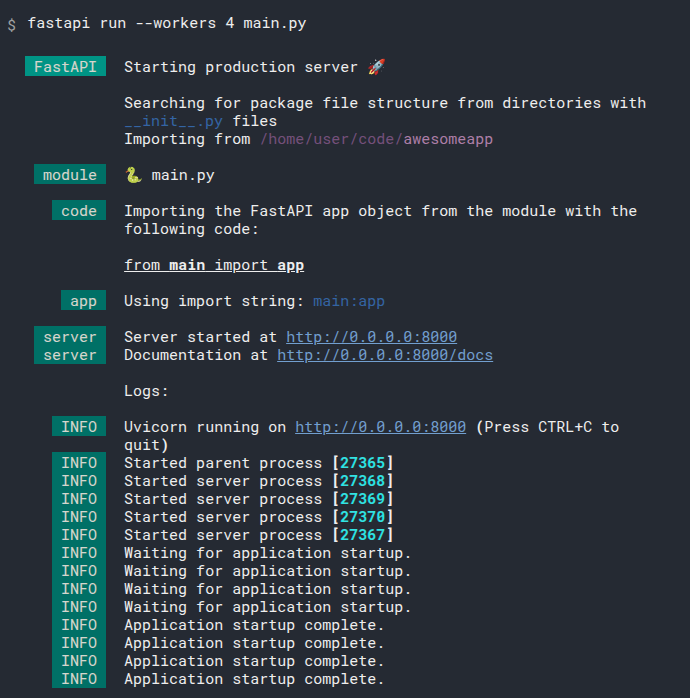Screen dimensions: 690x698
Task: Click the code tag badge
Action: (79, 211)
